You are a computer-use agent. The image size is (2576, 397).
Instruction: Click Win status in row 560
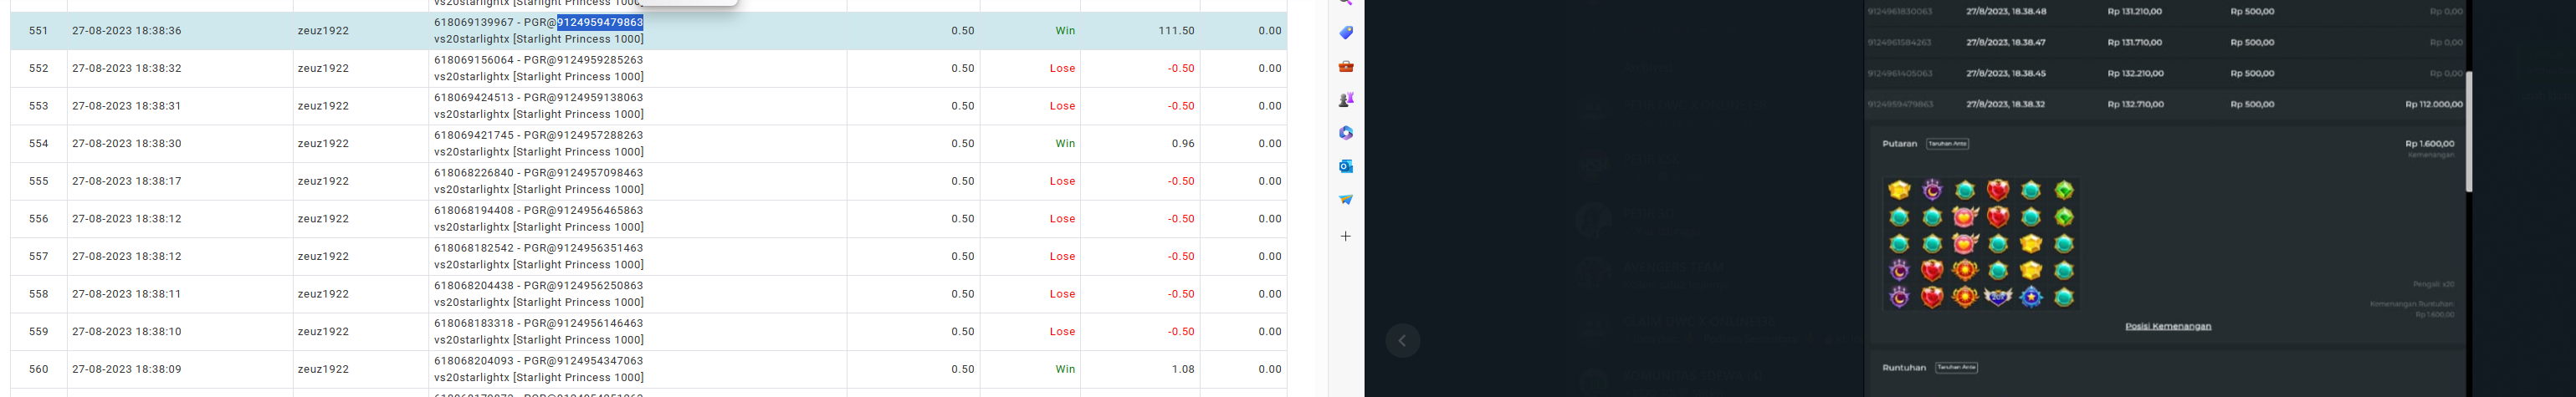[1065, 369]
